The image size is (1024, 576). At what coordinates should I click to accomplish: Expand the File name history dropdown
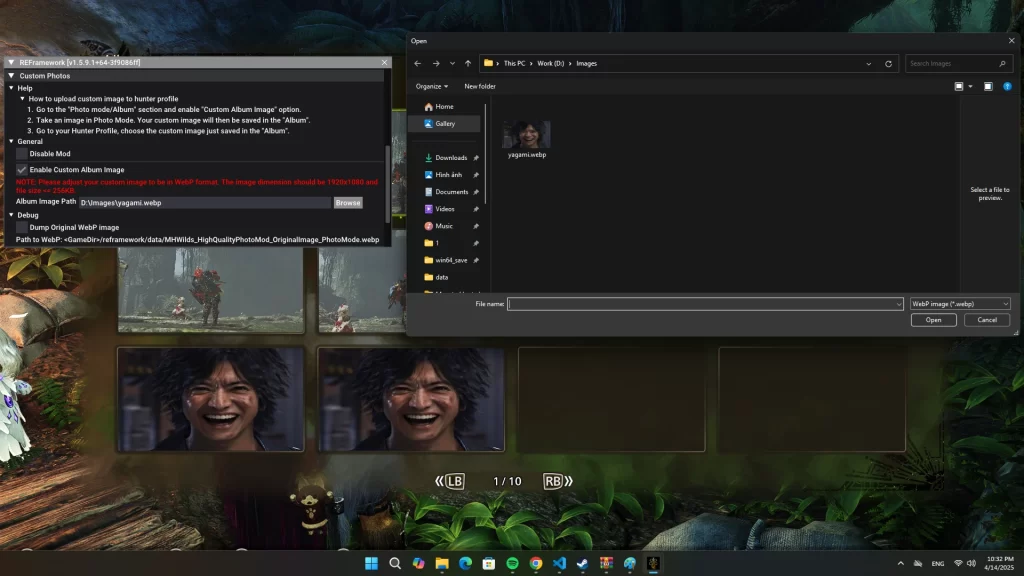(899, 304)
